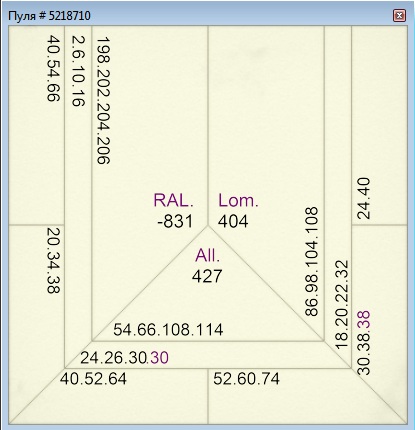Click the 20.34.38 entry on left
Image resolution: width=415 pixels, height=430 pixels.
[53, 261]
